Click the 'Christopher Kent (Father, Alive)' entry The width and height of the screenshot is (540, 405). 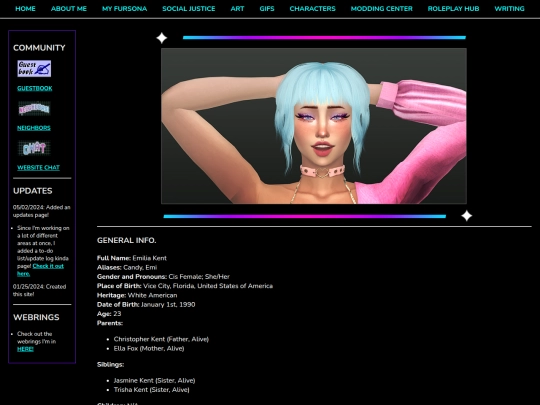pos(161,339)
